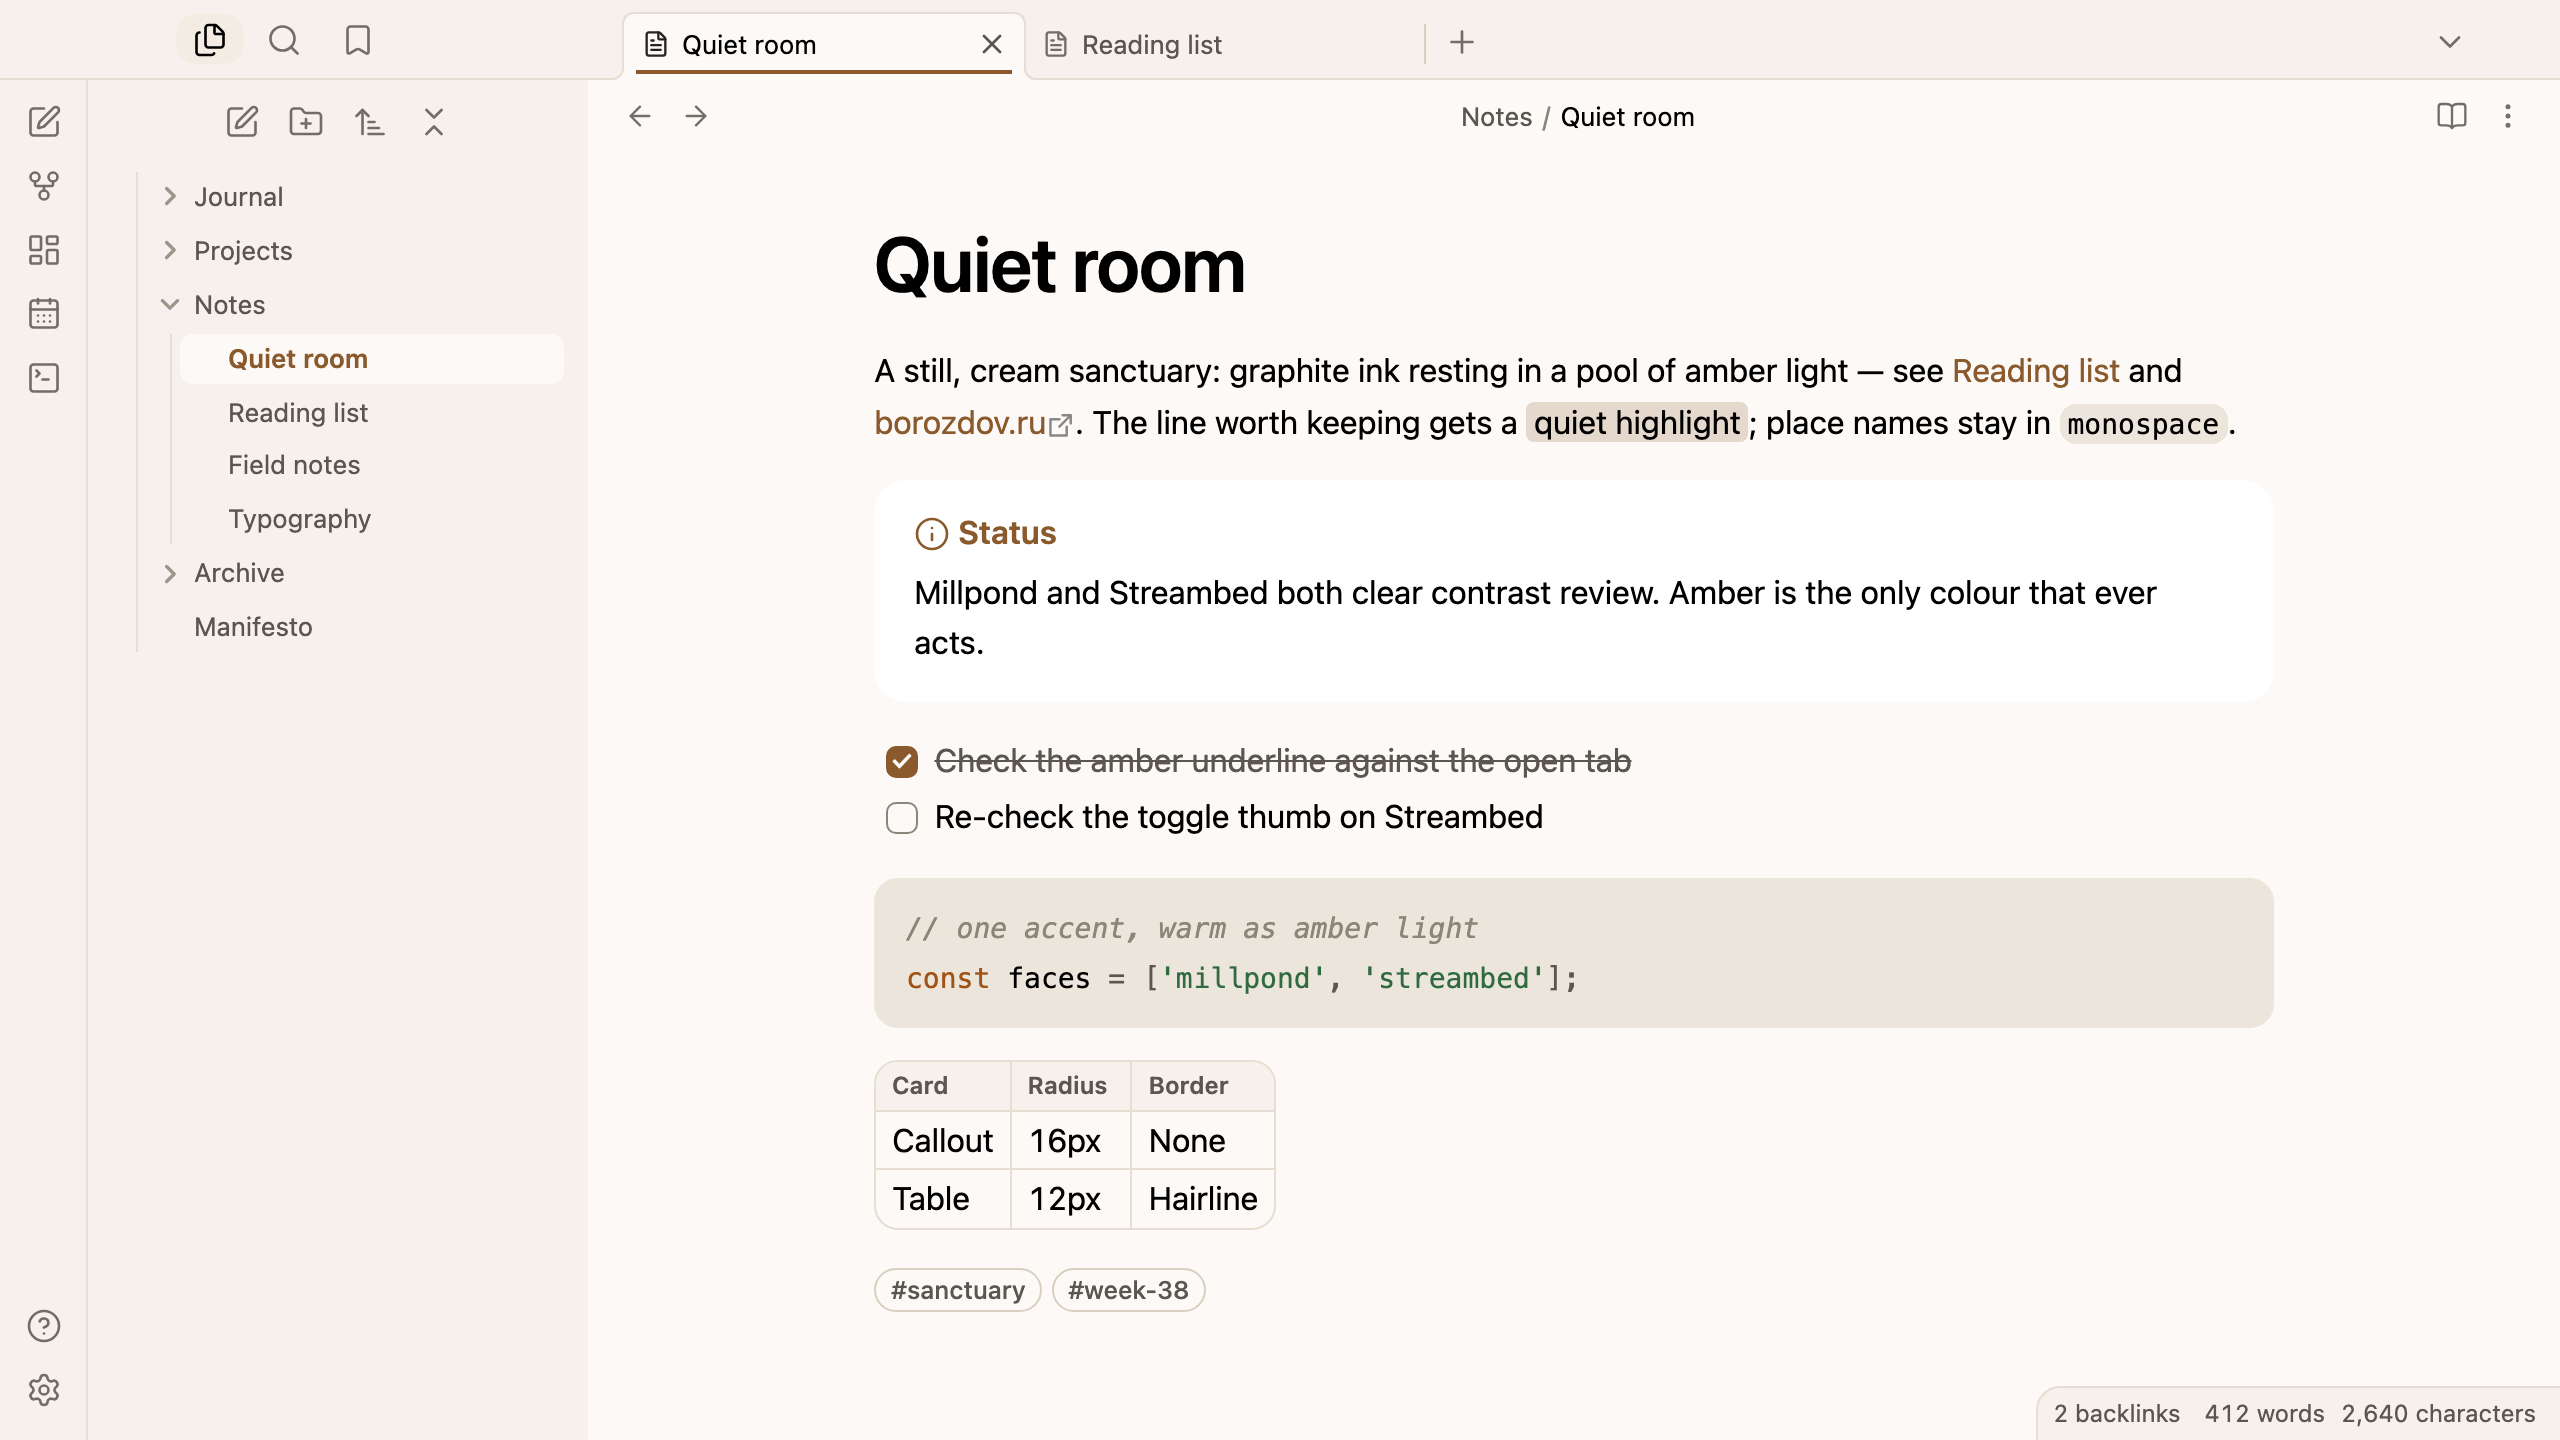Navigate back with the left arrow
This screenshot has width=2560, height=1440.
(x=640, y=116)
